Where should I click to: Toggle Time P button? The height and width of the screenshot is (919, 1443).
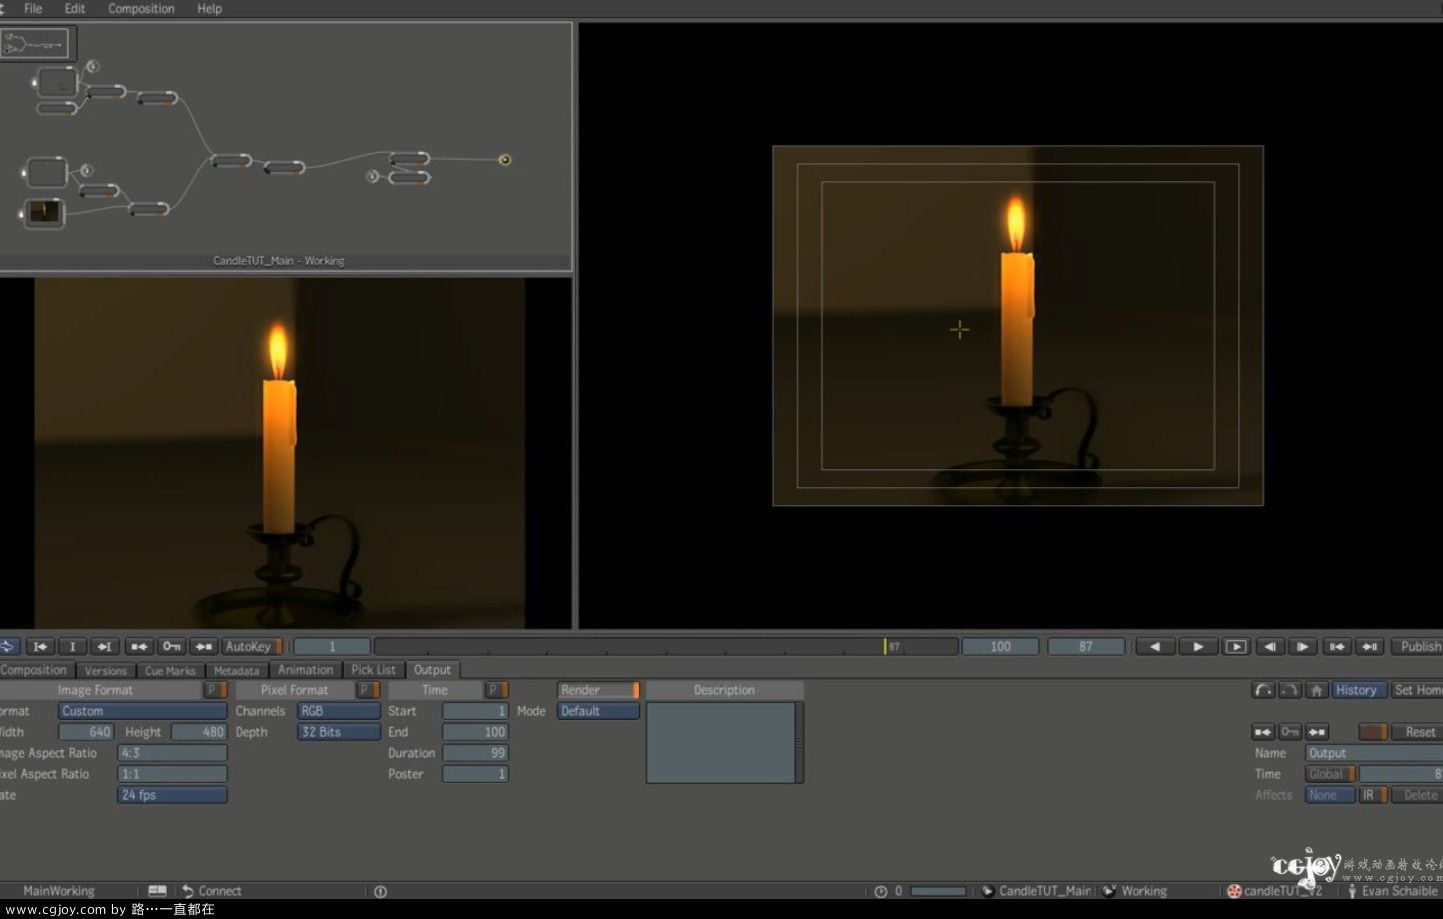click(497, 690)
